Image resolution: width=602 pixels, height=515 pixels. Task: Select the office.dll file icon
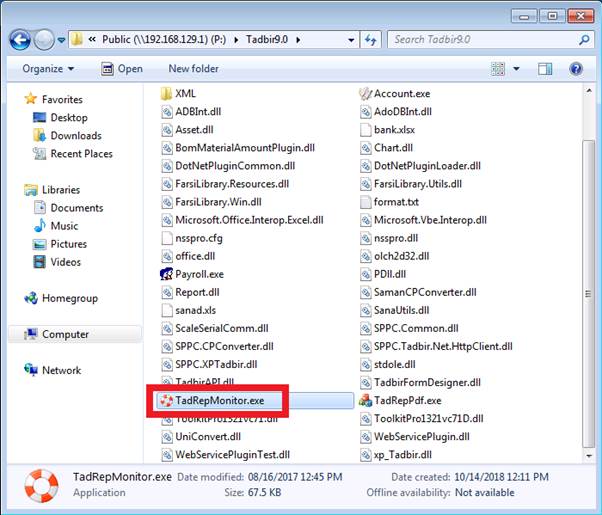point(166,256)
